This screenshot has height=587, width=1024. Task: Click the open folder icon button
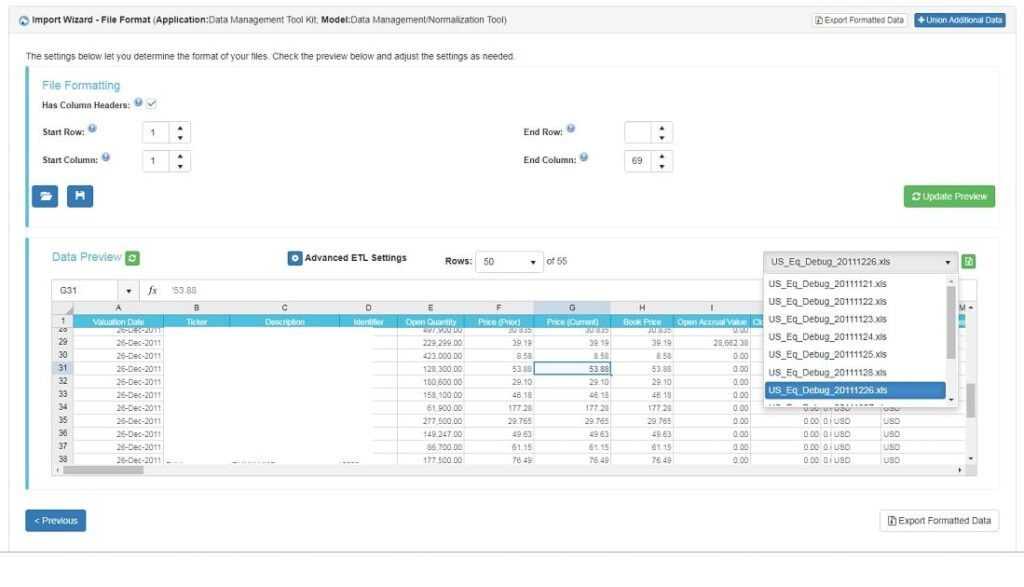pyautogui.click(x=45, y=197)
